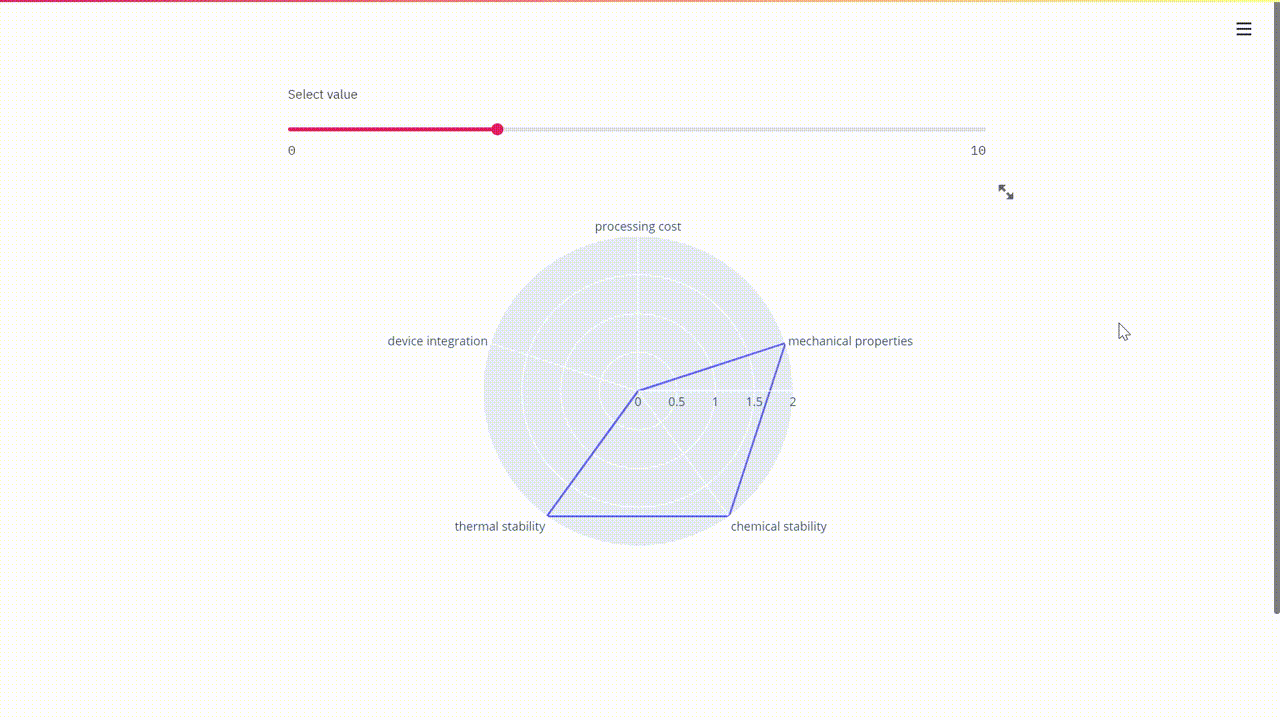
Task: Click the 'processing cost' axis label
Action: pyautogui.click(x=637, y=226)
